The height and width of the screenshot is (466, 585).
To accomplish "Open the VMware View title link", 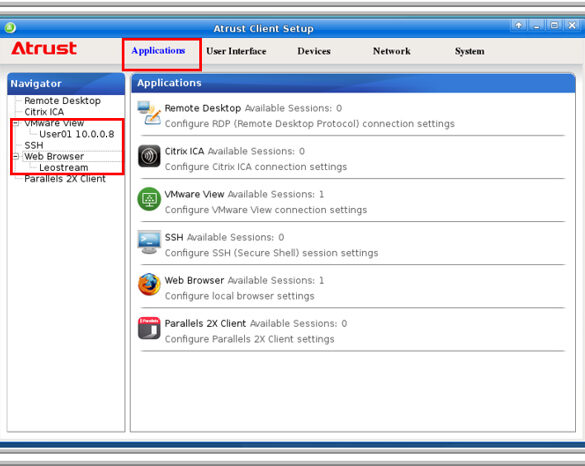I will (194, 194).
